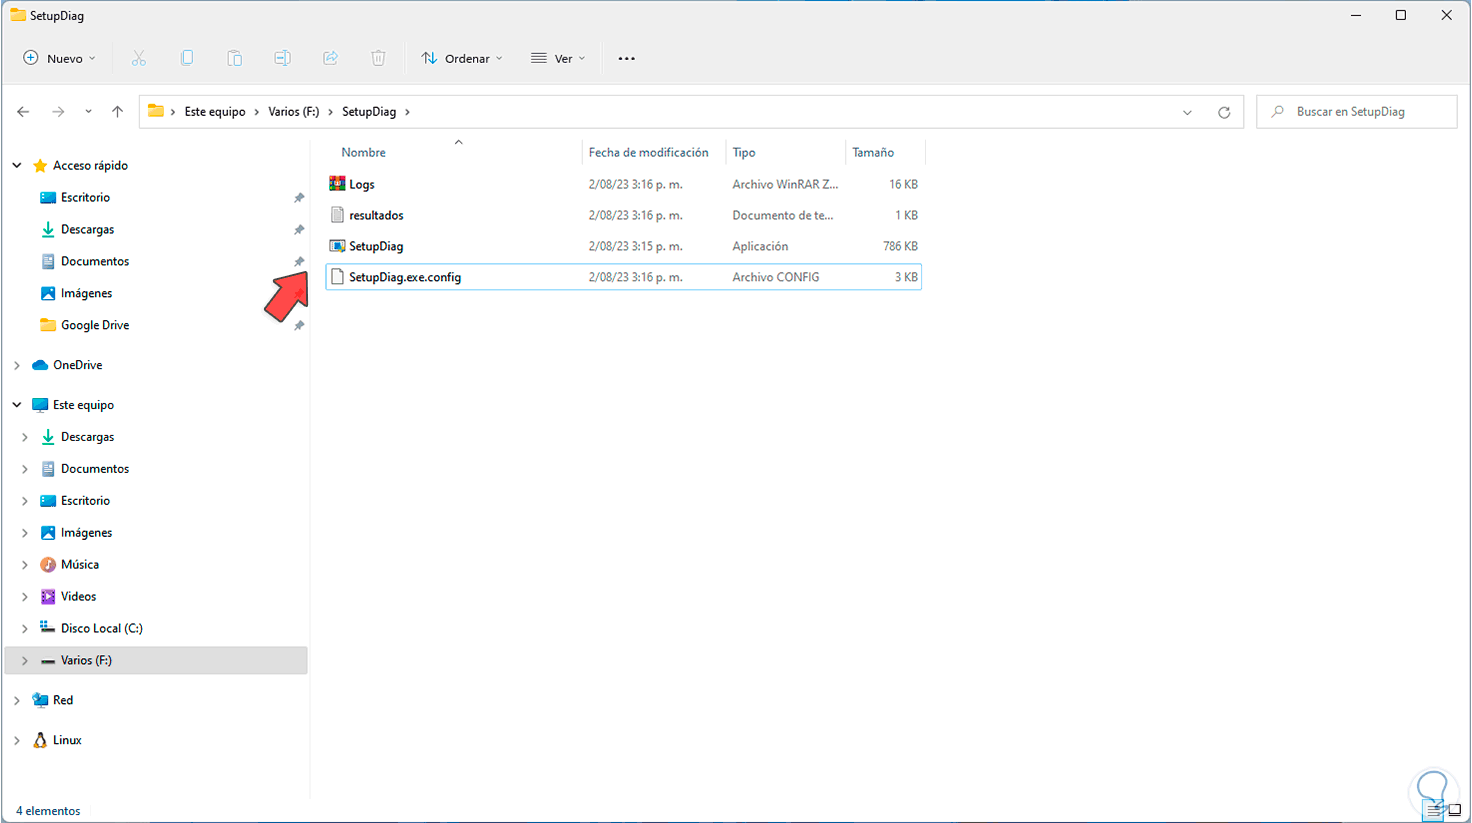Click Varios (F:) in address breadcrumb
1472x823 pixels.
point(294,112)
